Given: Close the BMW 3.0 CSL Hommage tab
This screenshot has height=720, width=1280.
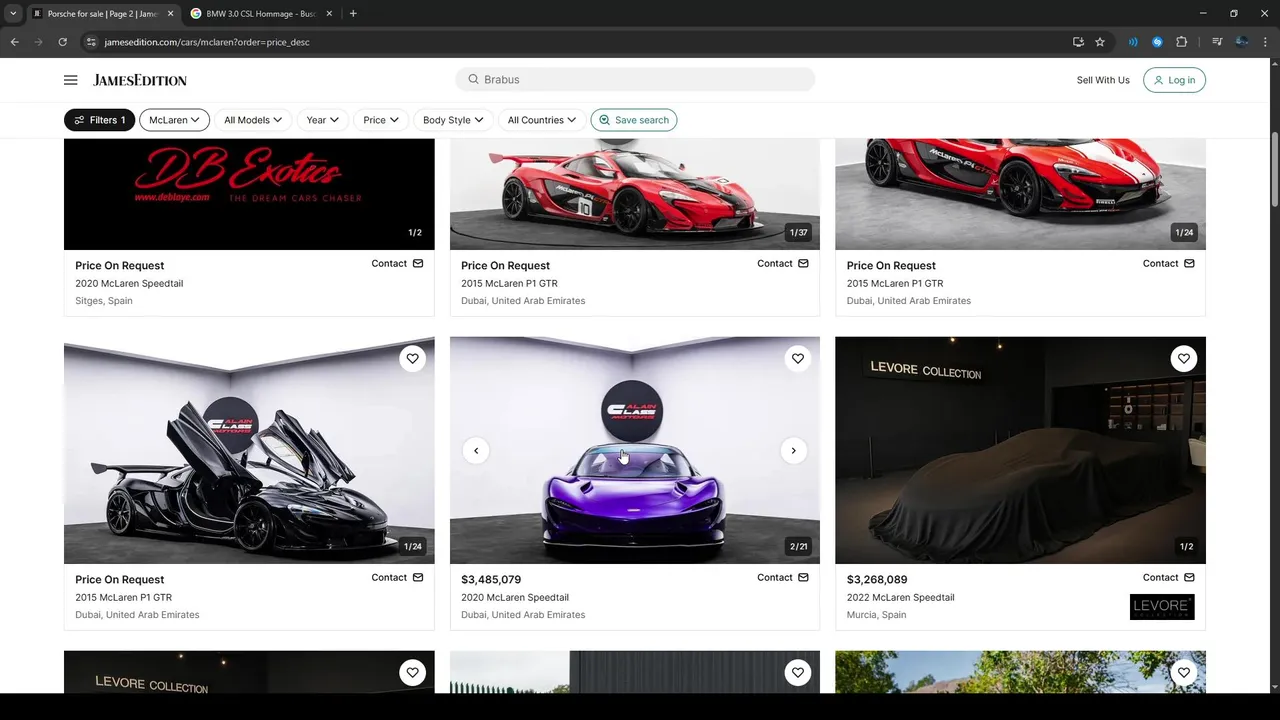Looking at the screenshot, I should (327, 14).
